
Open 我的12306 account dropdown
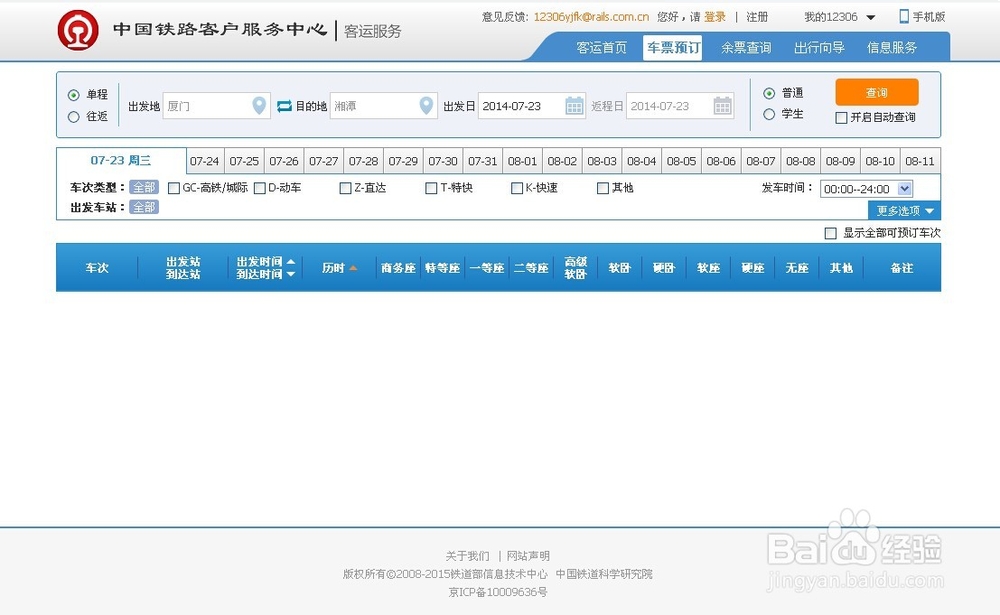pos(839,17)
